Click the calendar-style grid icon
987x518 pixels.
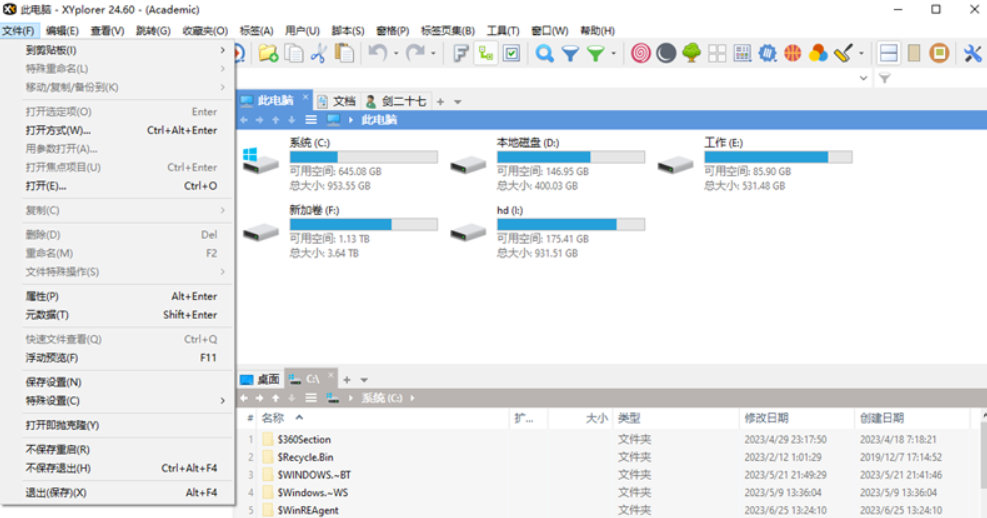[x=743, y=53]
